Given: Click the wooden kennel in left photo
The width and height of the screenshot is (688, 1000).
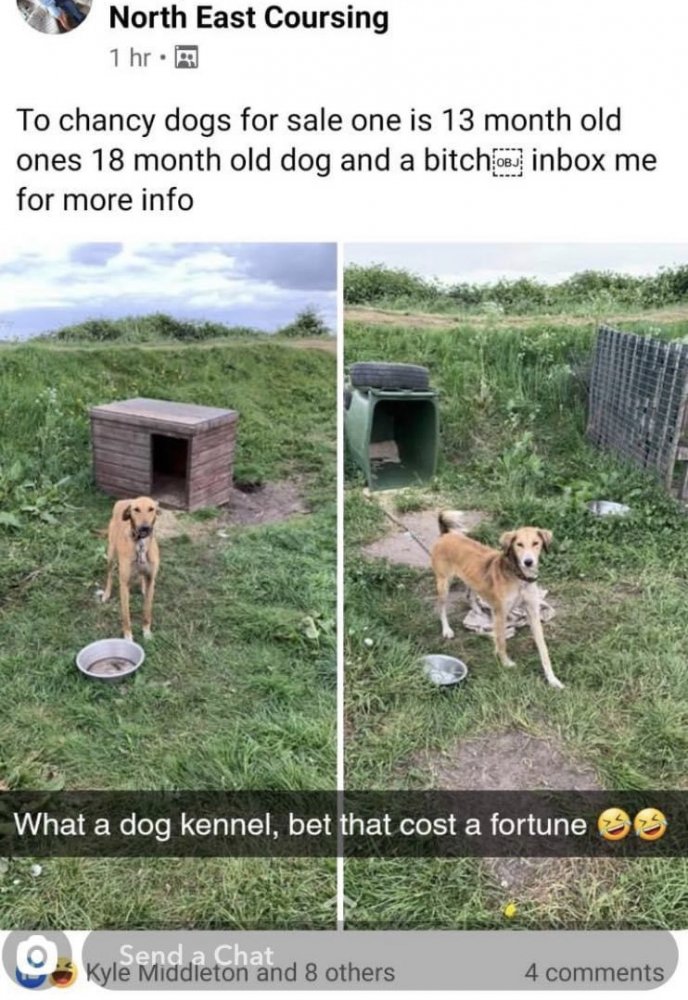Looking at the screenshot, I should 163,452.
